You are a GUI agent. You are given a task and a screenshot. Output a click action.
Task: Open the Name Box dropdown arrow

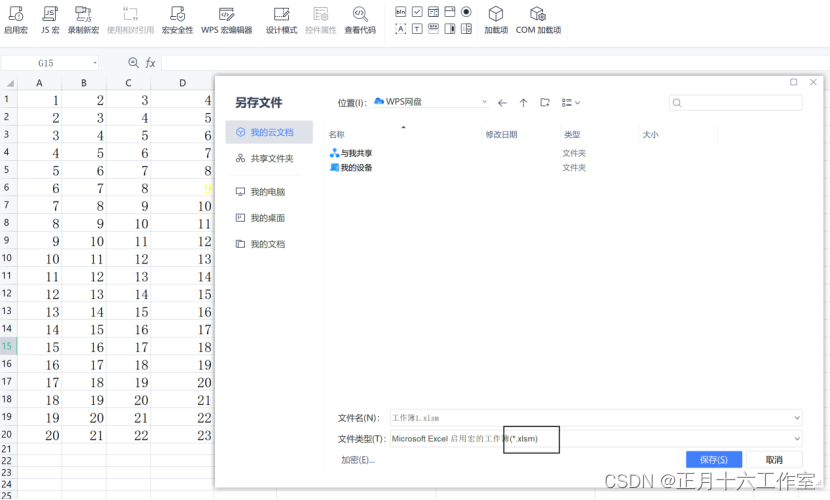[95, 63]
